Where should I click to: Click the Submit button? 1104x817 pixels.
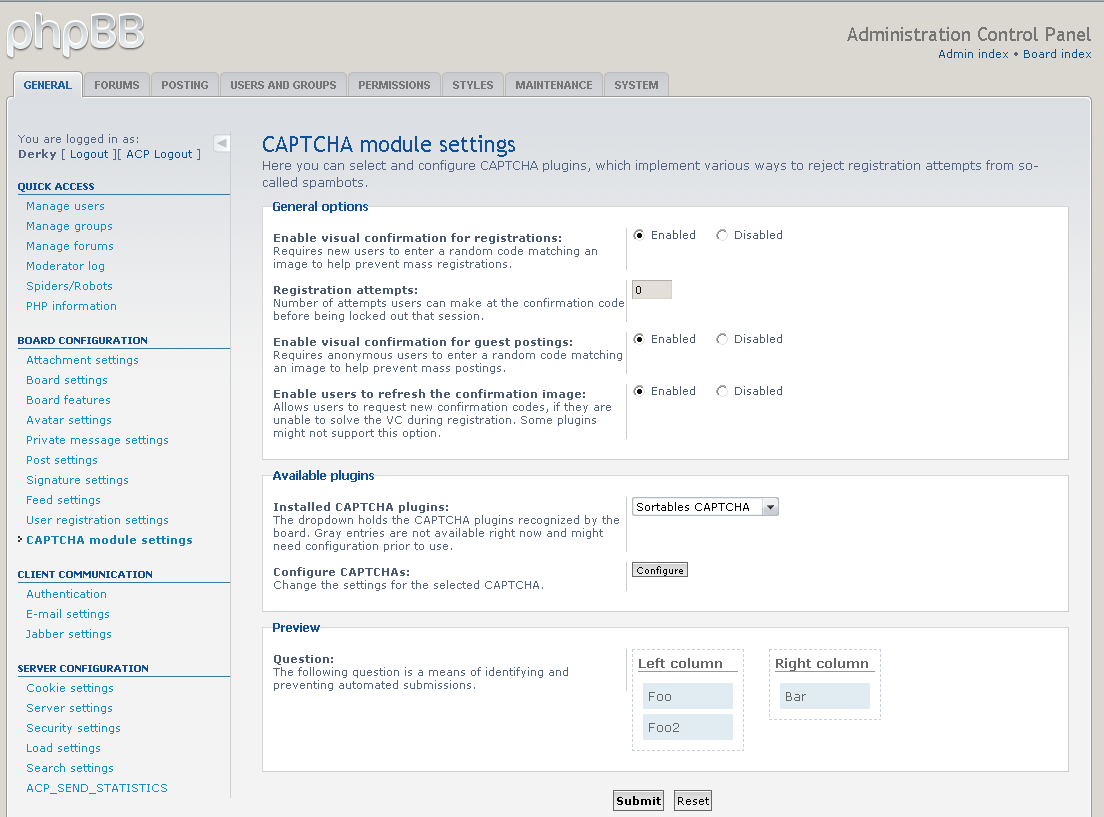638,801
